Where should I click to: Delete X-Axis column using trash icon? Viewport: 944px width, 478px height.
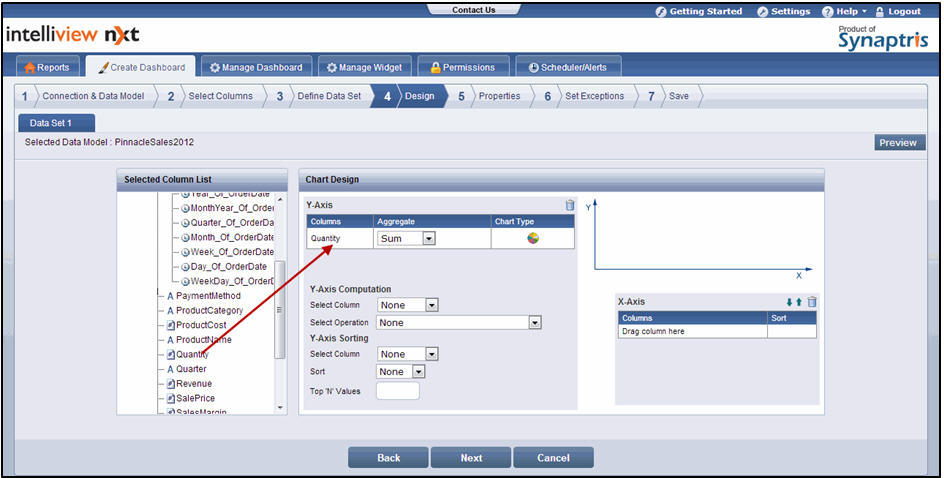[812, 302]
